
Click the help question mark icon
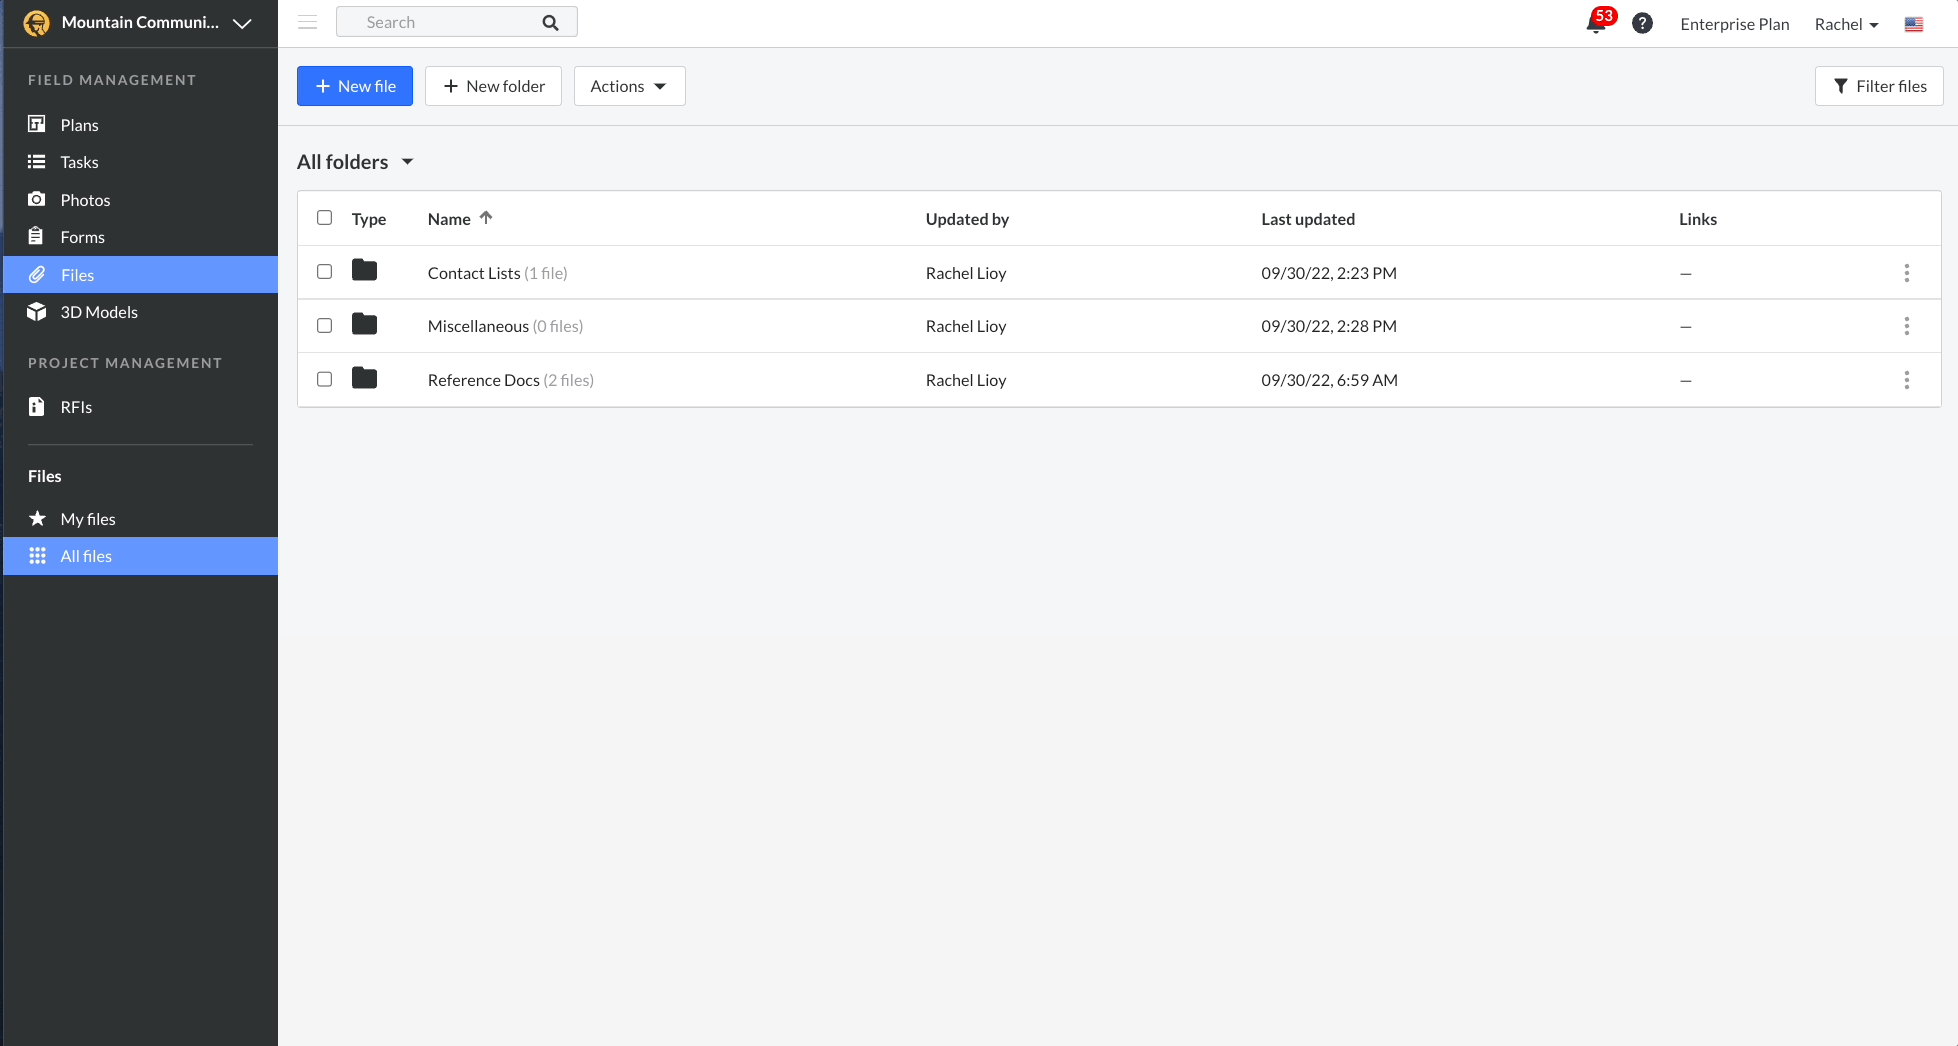(1642, 24)
